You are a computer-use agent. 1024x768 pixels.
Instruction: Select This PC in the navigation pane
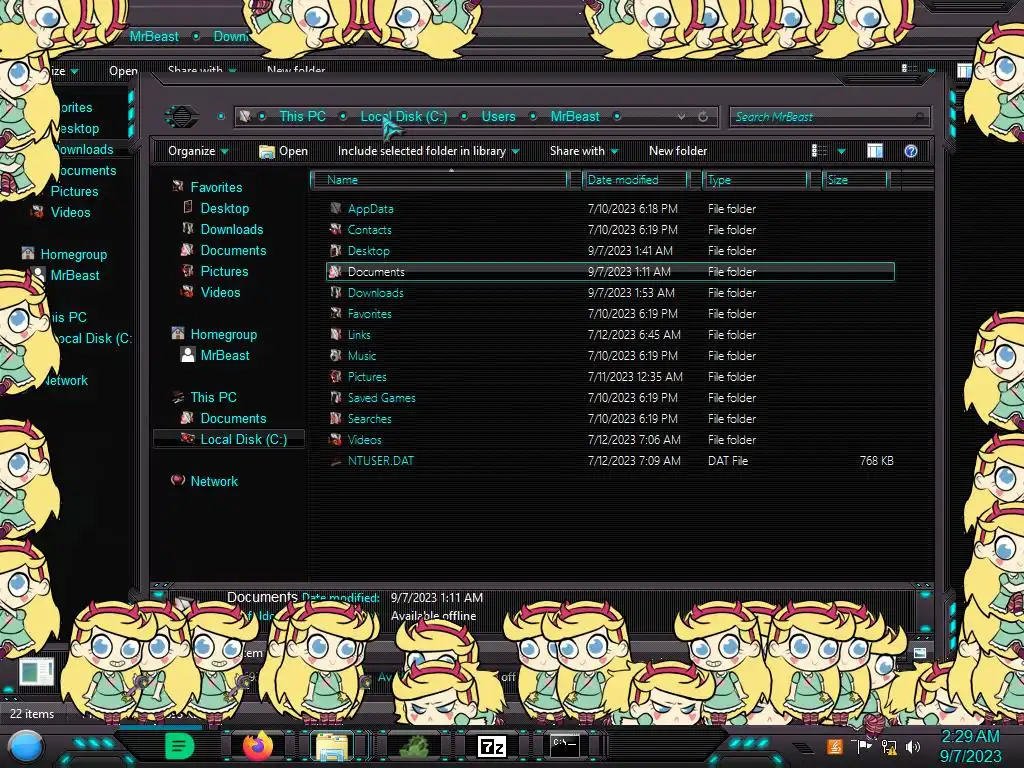(x=214, y=397)
